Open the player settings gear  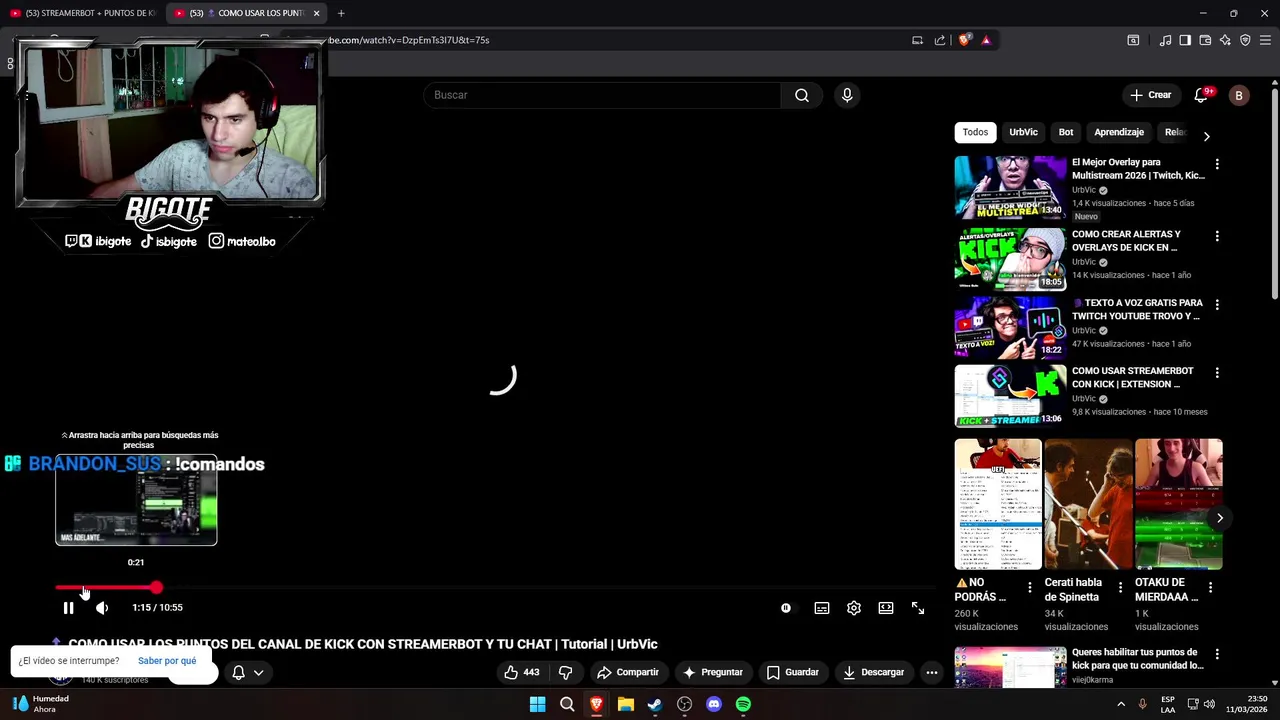[x=854, y=608]
